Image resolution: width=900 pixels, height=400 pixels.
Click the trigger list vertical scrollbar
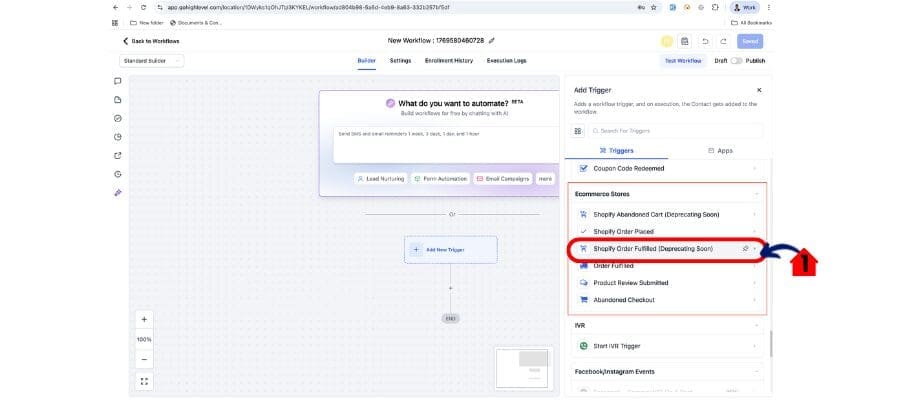(x=770, y=343)
